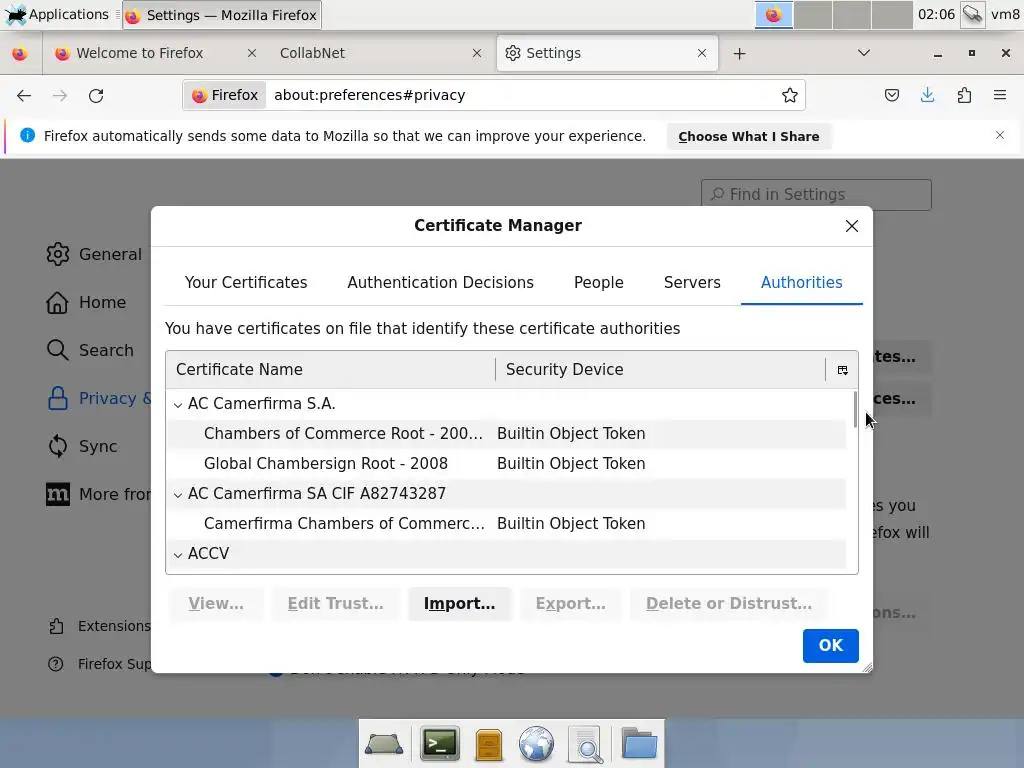Collapse the ACCV group
This screenshot has height=768, width=1024.
click(178, 555)
